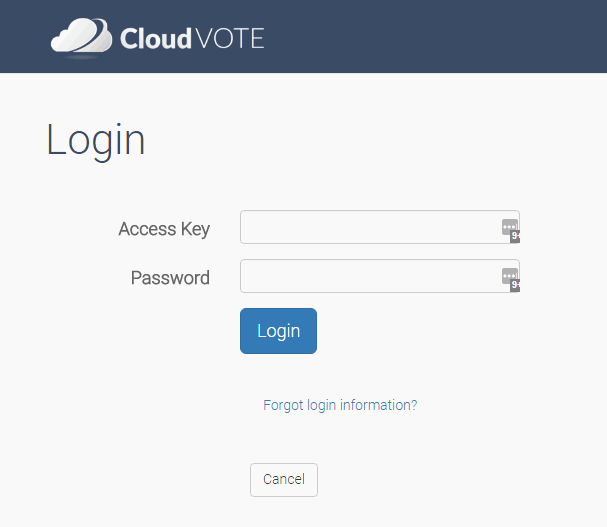Click the "Password" field label
The image size is (607, 527).
(170, 278)
